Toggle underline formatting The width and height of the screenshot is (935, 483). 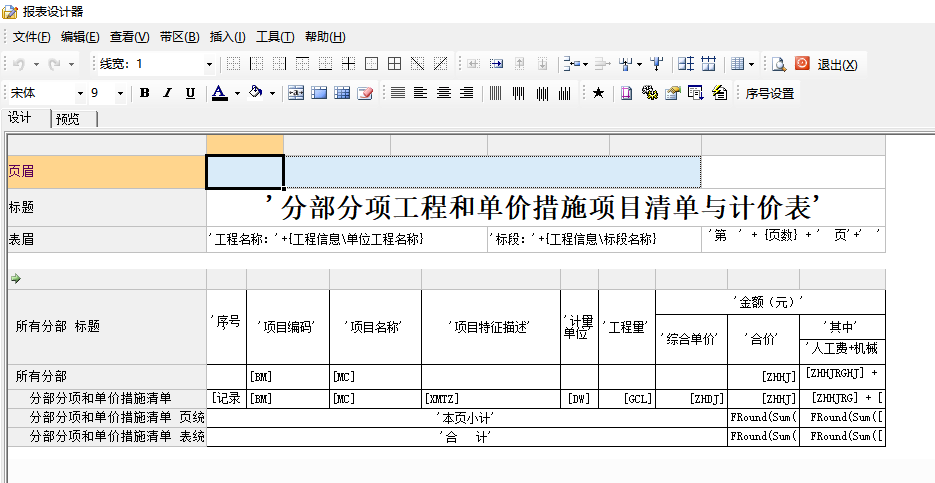tap(190, 93)
